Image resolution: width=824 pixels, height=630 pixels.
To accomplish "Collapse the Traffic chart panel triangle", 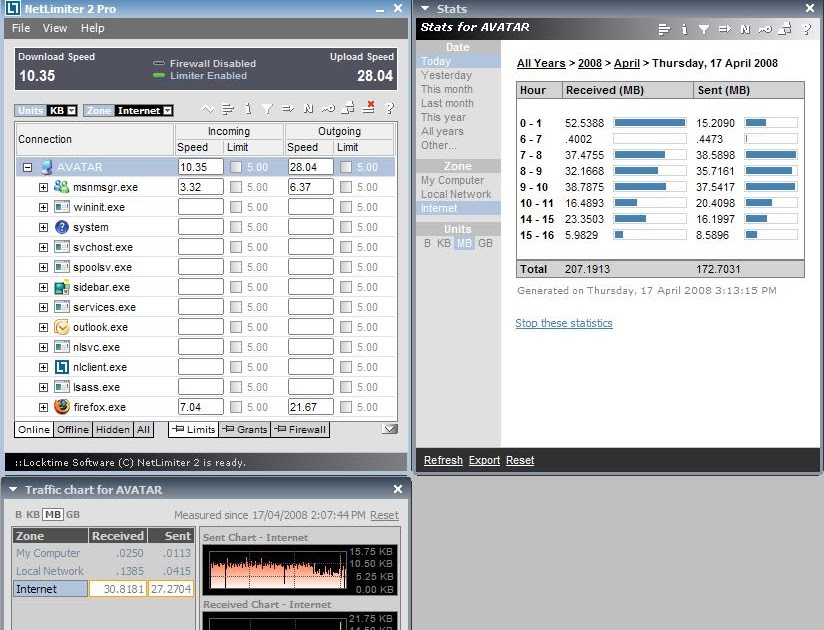I will [13, 489].
